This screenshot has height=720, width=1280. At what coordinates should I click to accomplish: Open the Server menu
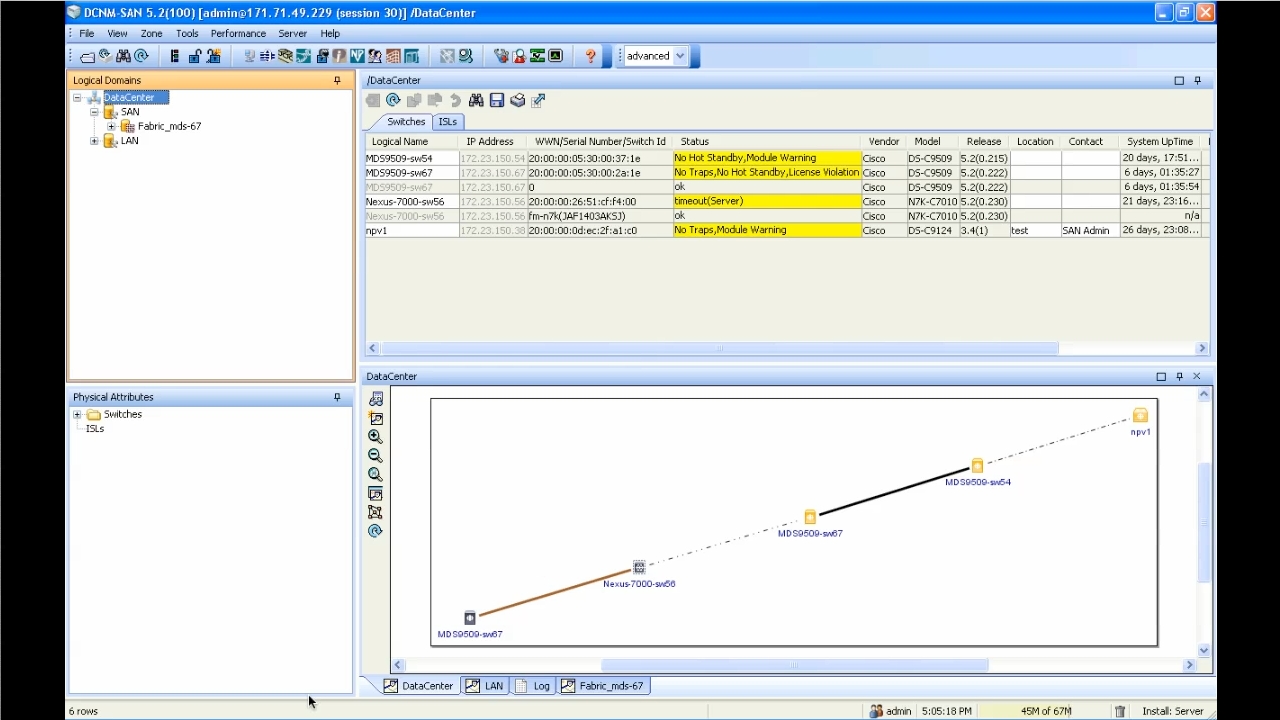pyautogui.click(x=292, y=33)
